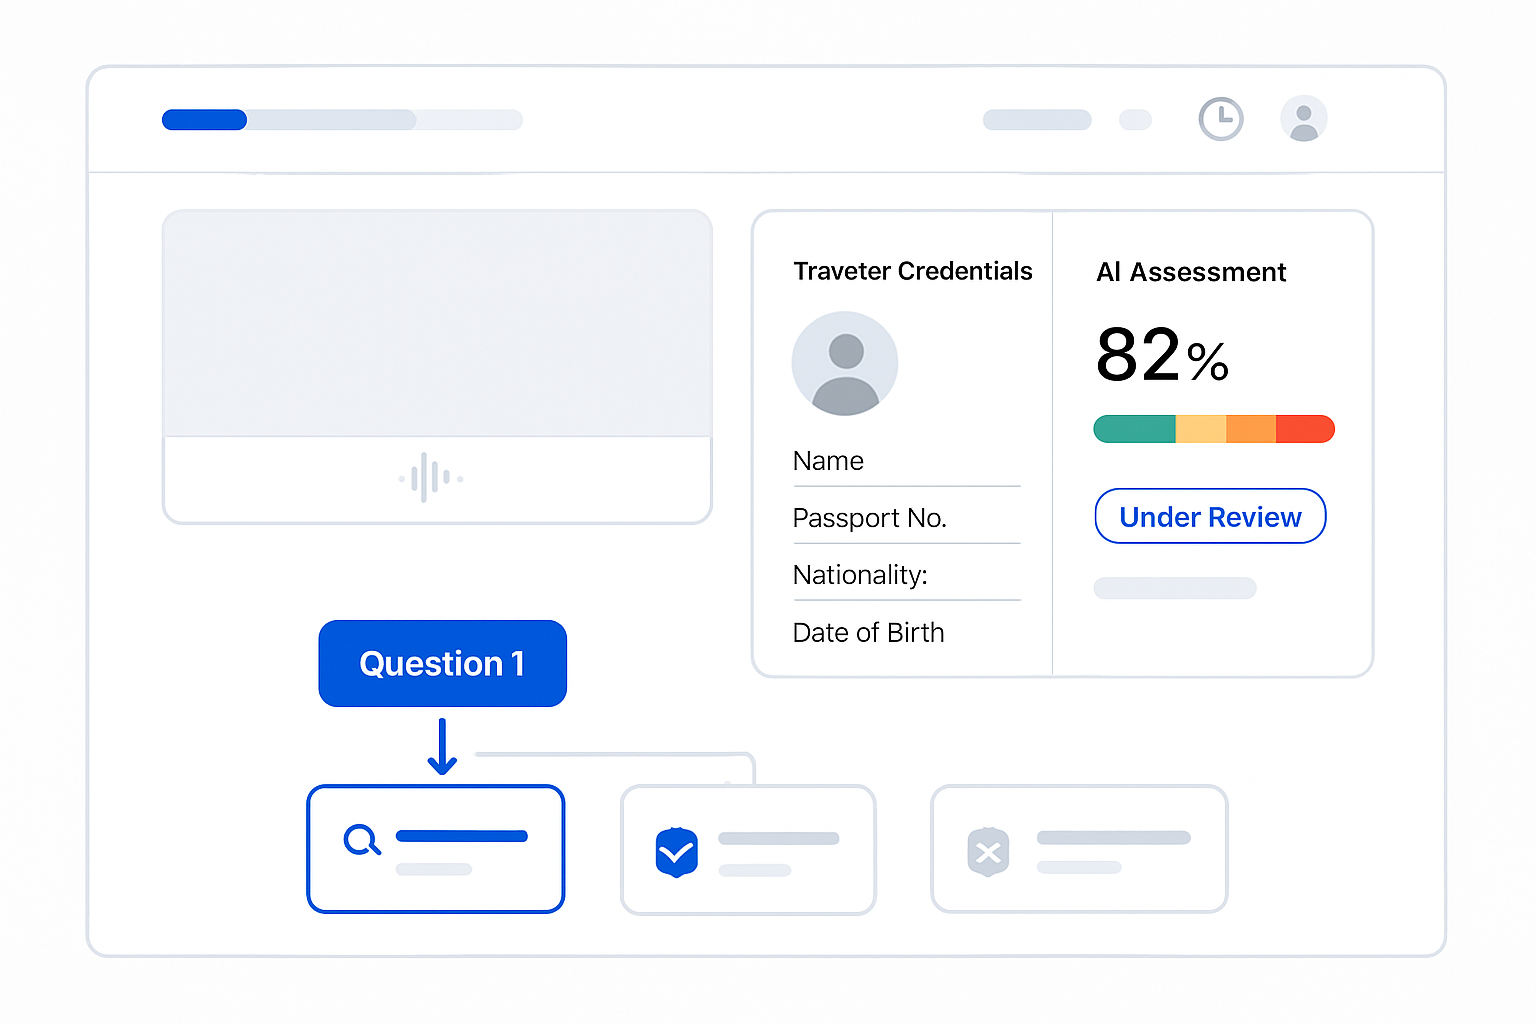Screen dimensions: 1536x1024
Task: Open the clock history icon
Action: coord(1220,119)
